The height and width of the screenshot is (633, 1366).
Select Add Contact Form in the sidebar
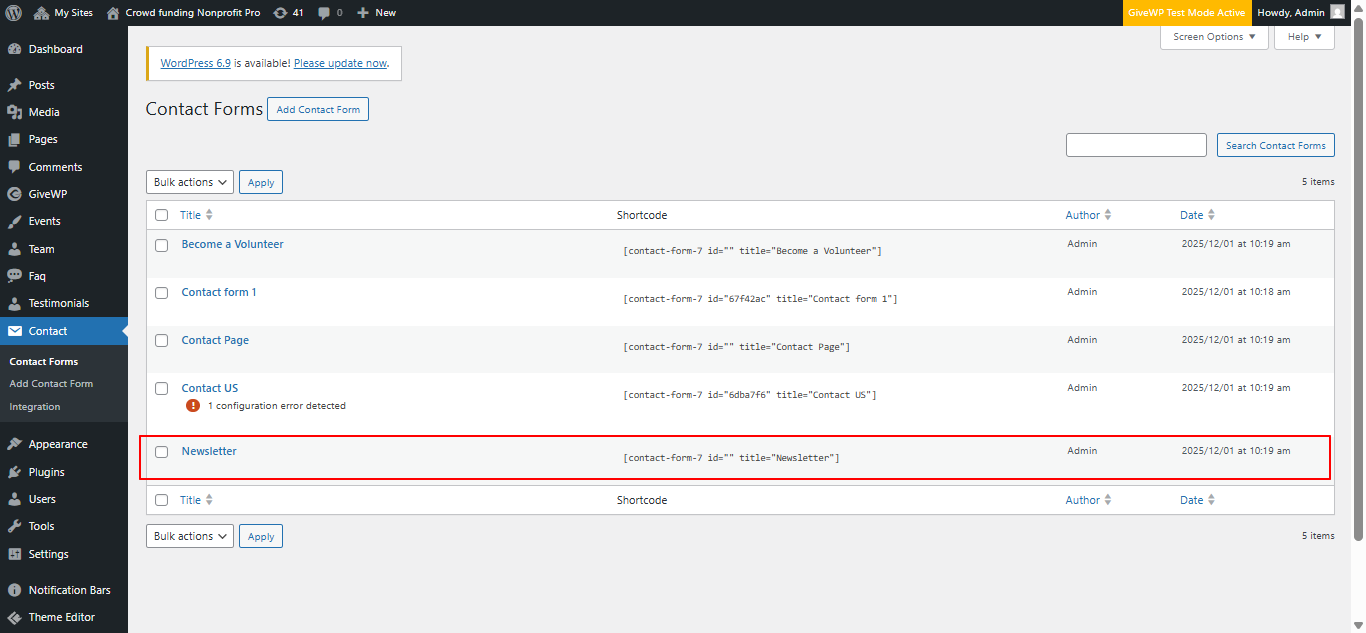click(50, 383)
